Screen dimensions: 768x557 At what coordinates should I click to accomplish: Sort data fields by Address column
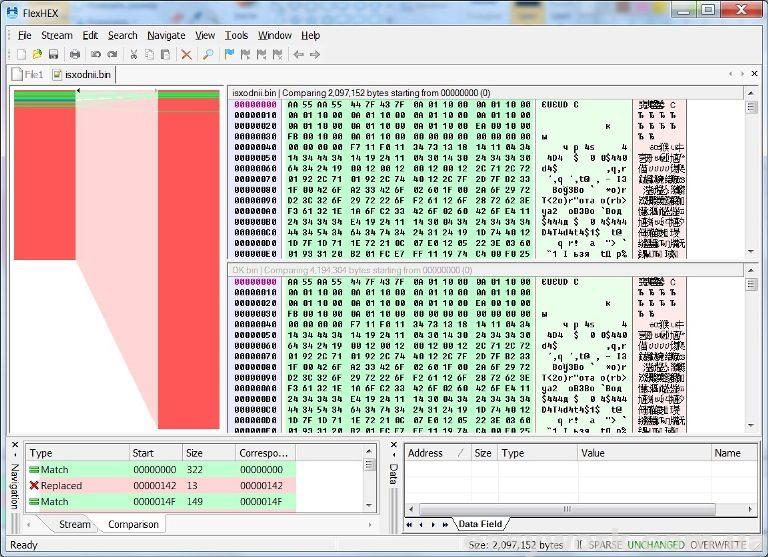437,453
